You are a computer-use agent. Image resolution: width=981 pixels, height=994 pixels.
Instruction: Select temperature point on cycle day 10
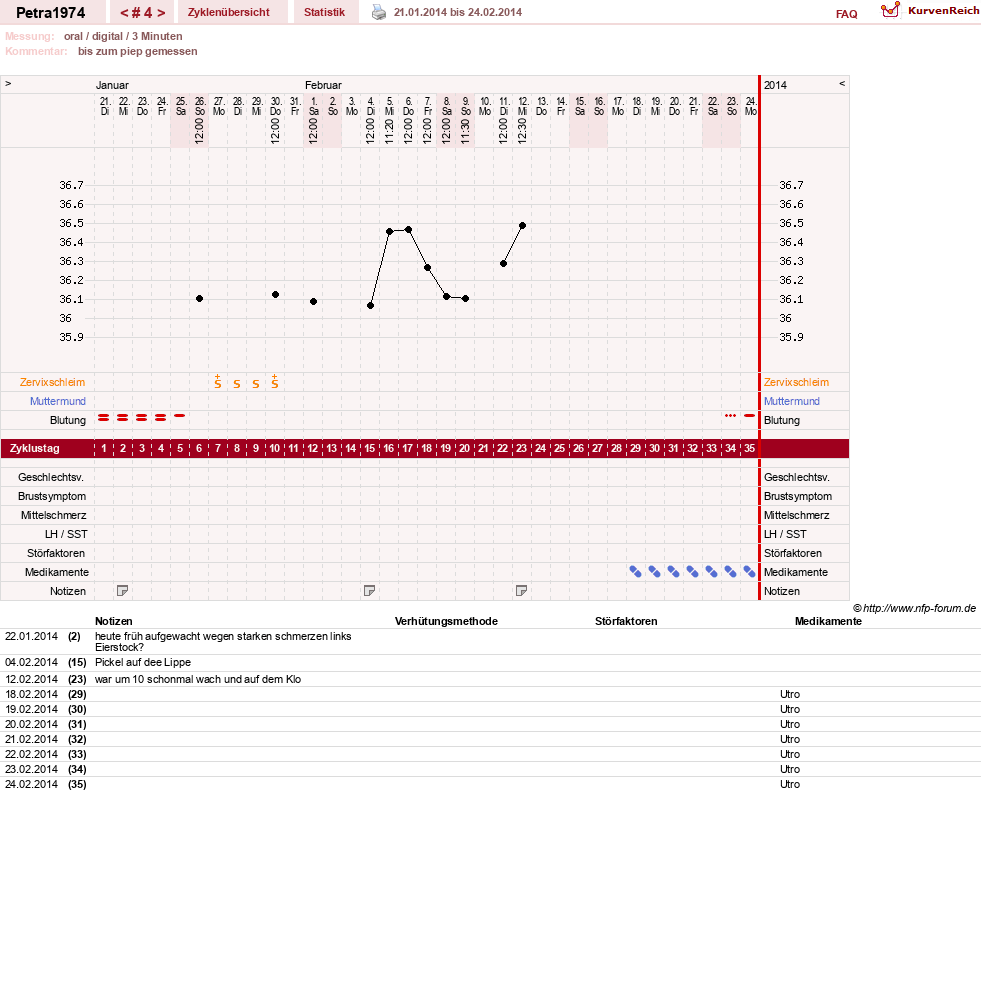(275, 295)
